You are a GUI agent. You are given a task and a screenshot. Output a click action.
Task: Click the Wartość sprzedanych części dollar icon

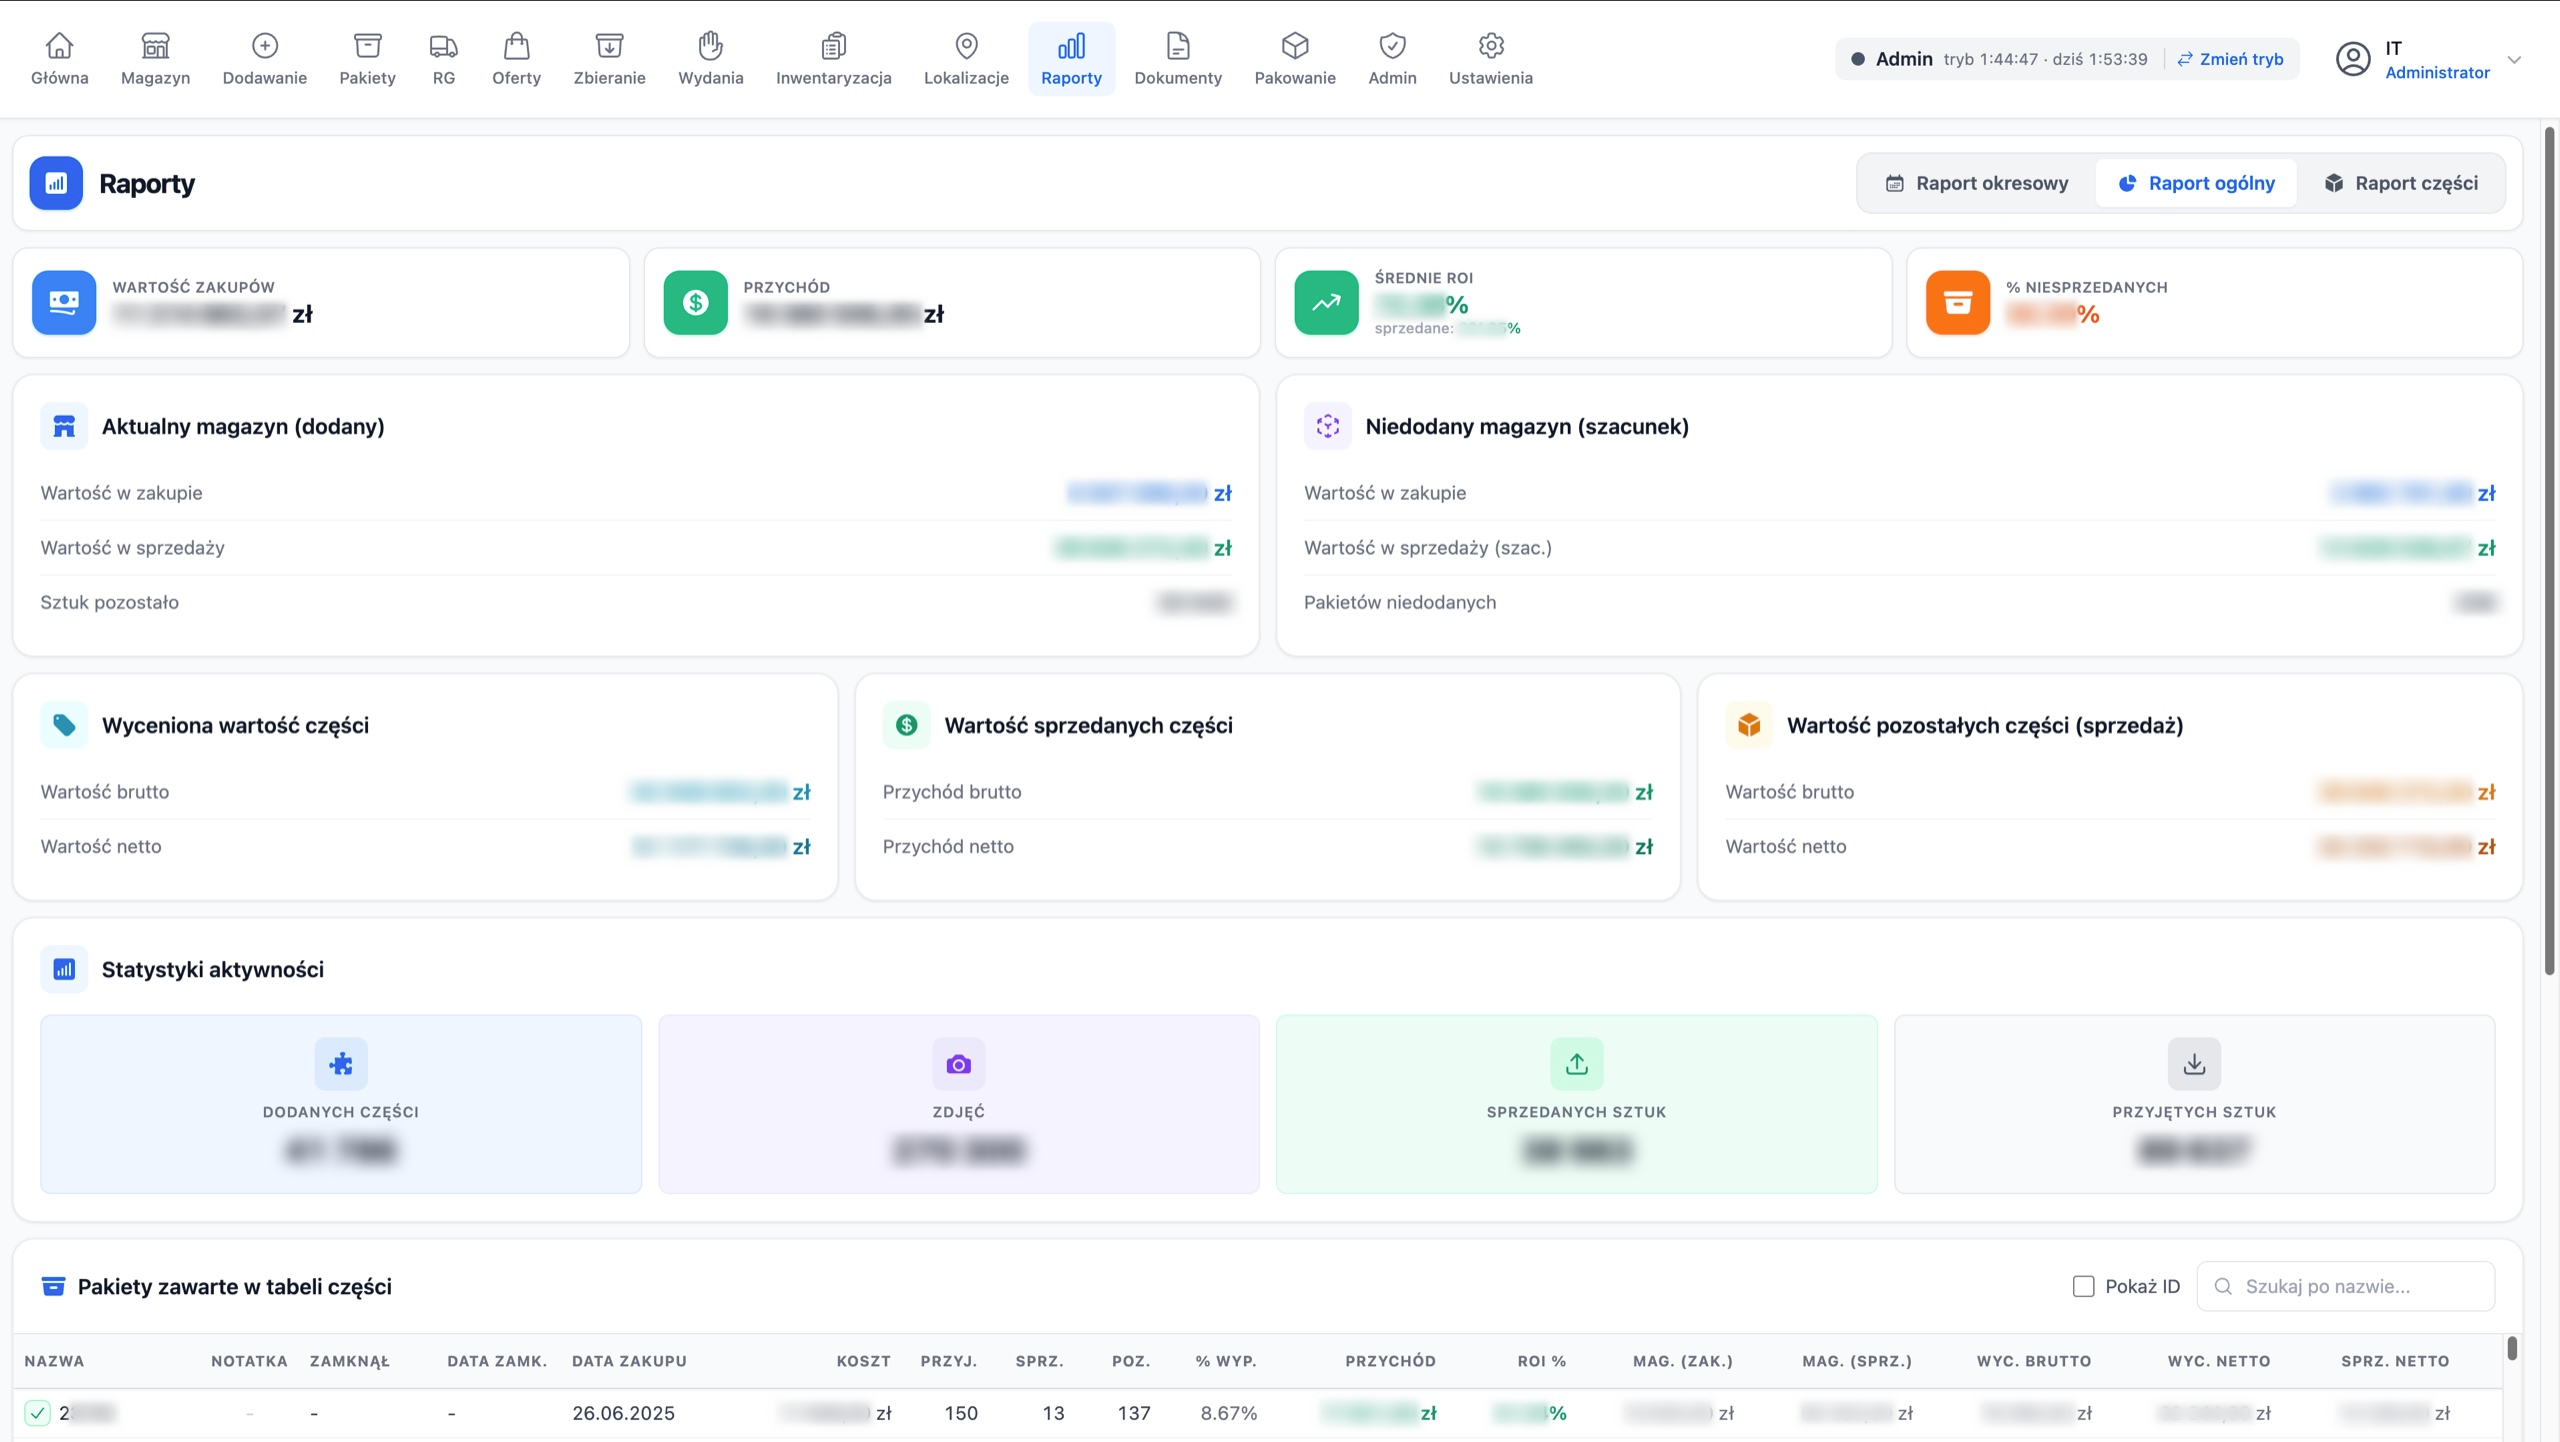907,725
